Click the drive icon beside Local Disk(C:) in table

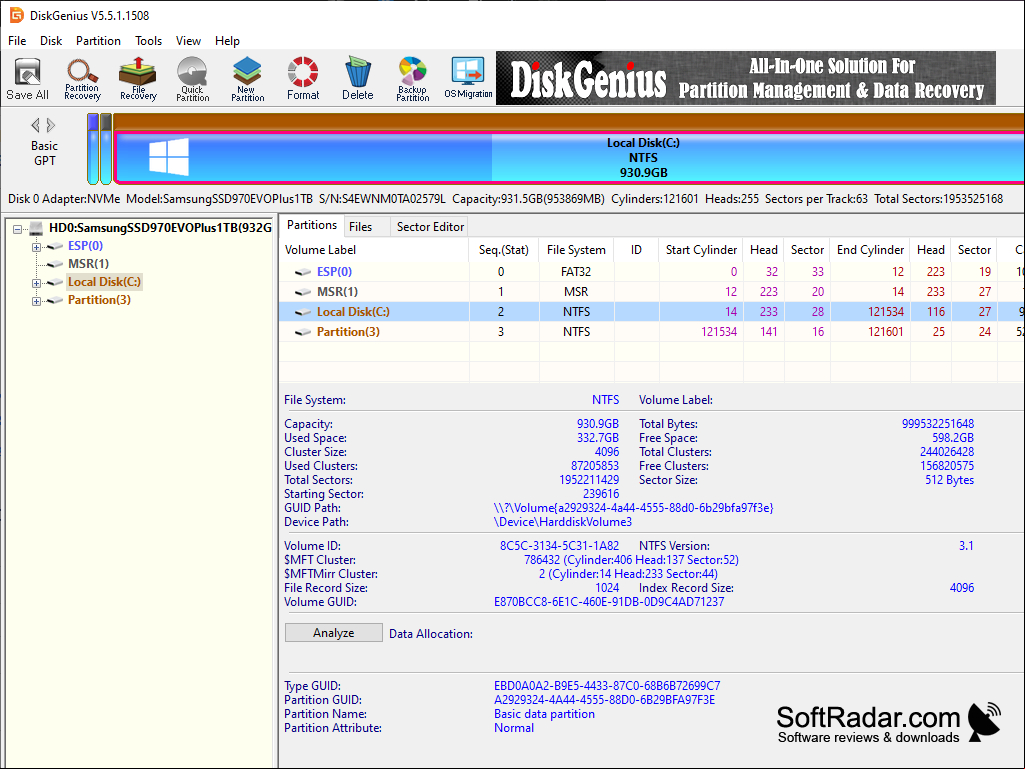click(303, 313)
